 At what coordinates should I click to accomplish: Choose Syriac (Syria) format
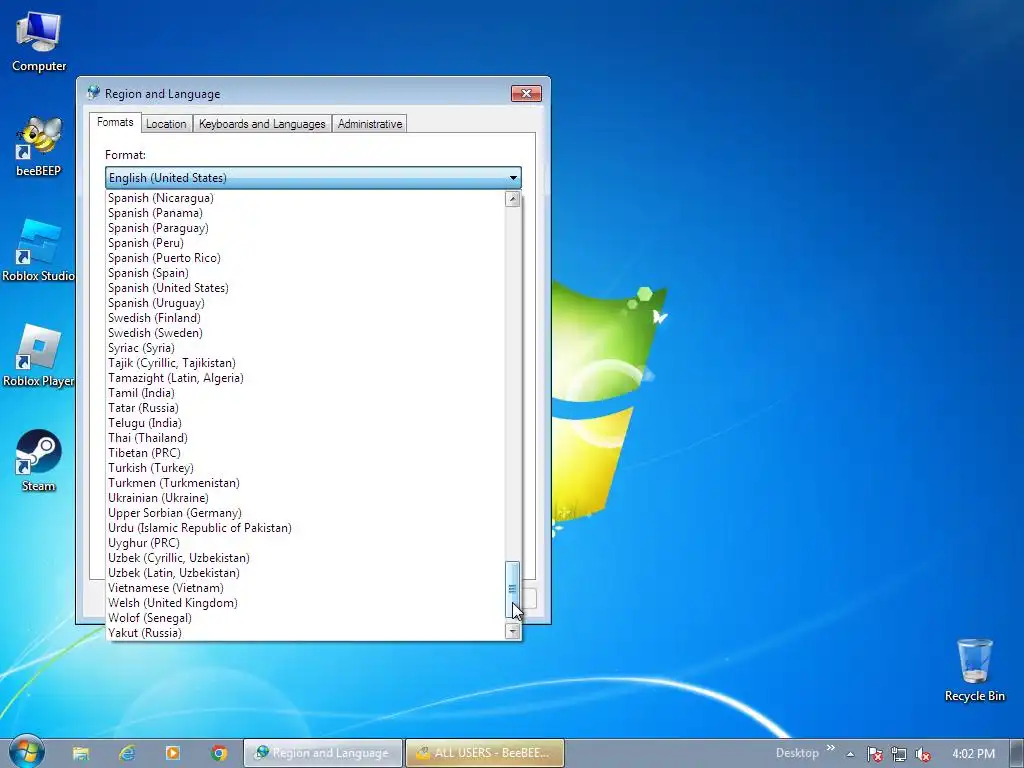point(306,348)
